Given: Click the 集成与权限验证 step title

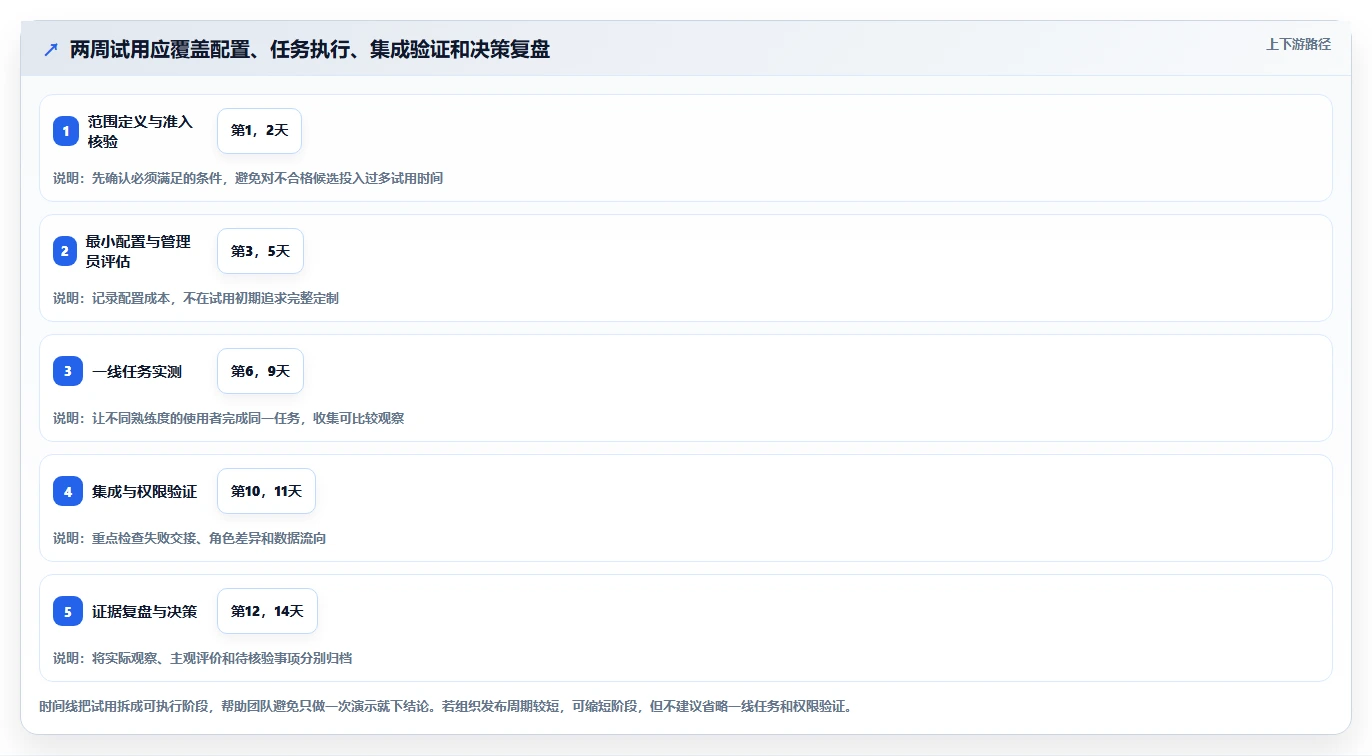Looking at the screenshot, I should [145, 491].
